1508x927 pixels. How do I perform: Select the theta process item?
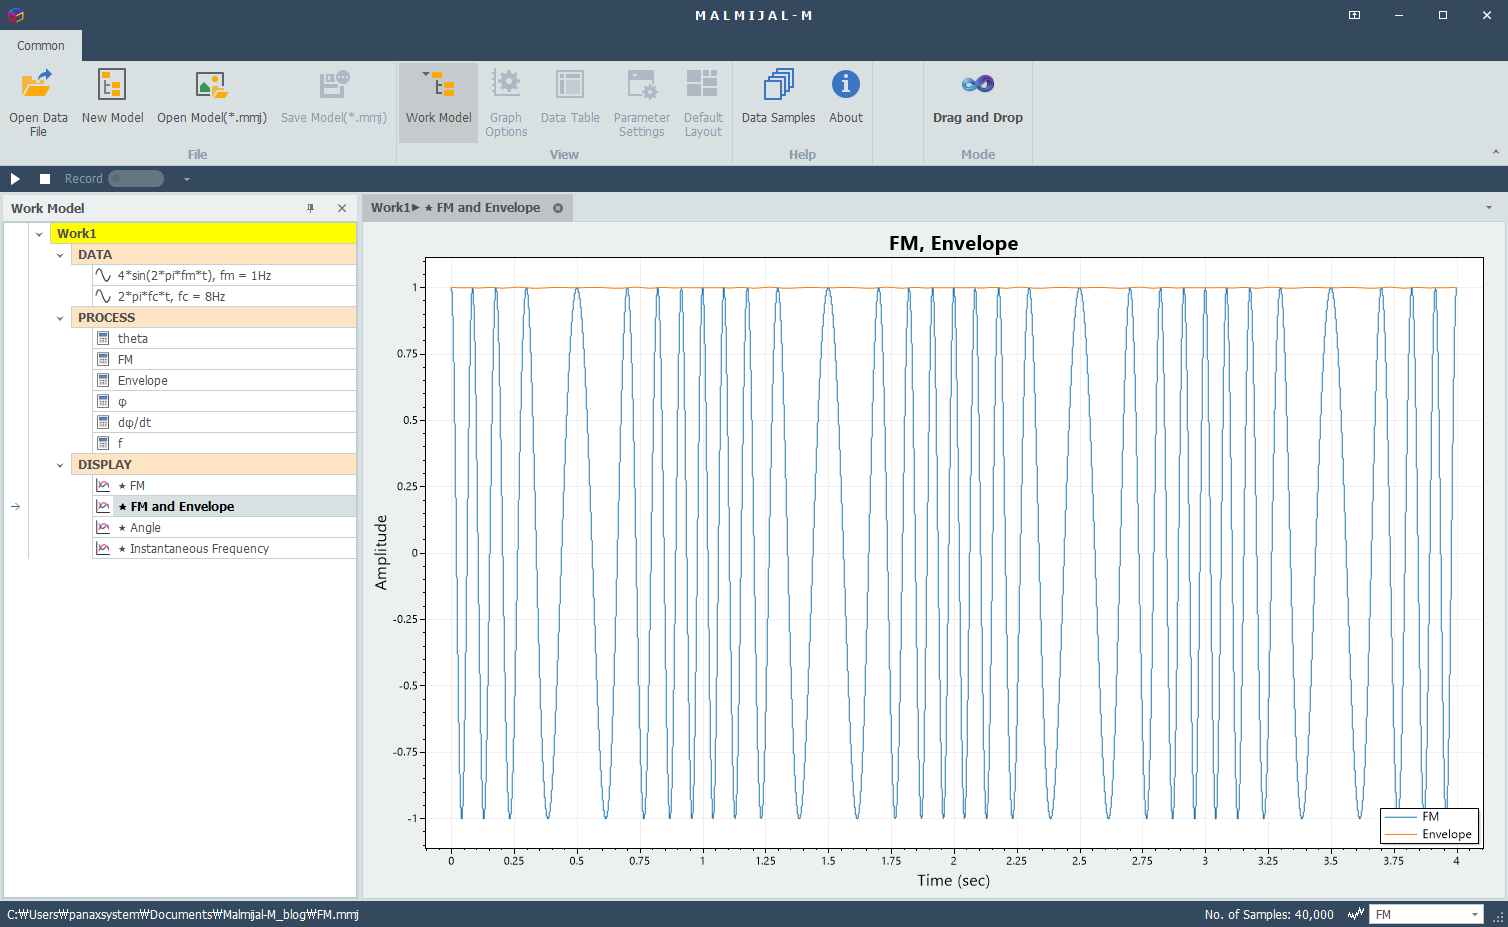(224, 338)
